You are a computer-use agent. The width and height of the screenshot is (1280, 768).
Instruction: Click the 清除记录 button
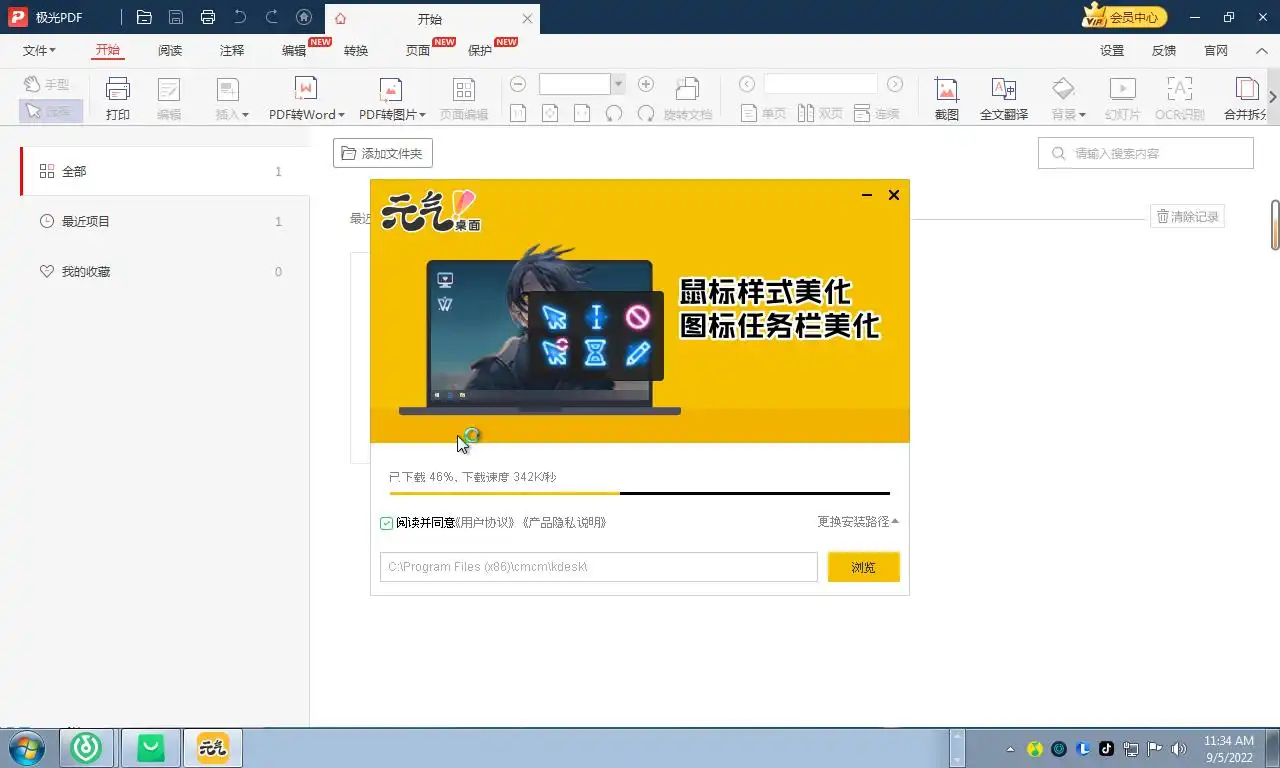coord(1187,216)
